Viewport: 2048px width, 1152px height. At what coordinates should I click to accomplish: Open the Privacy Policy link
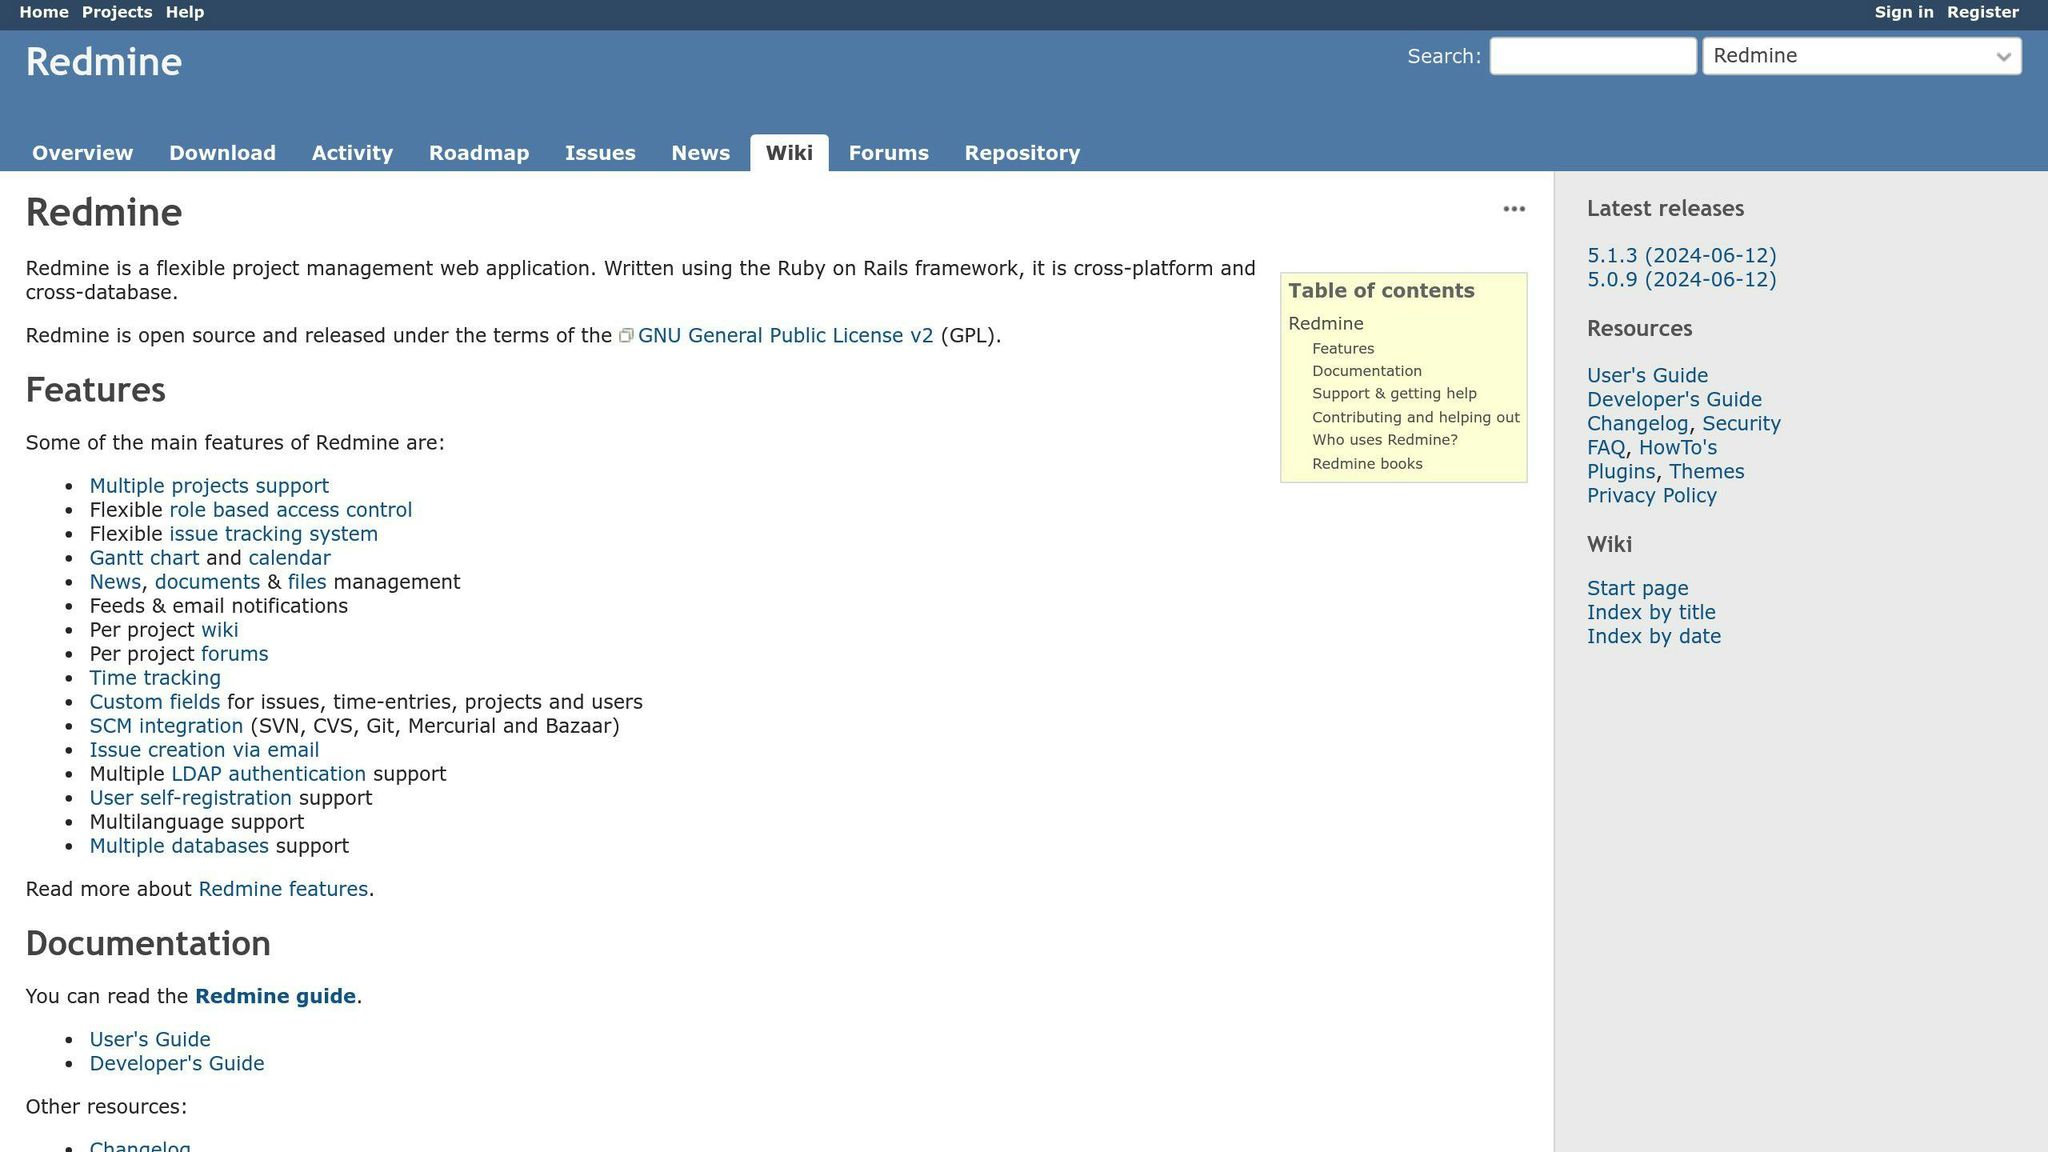(x=1653, y=495)
